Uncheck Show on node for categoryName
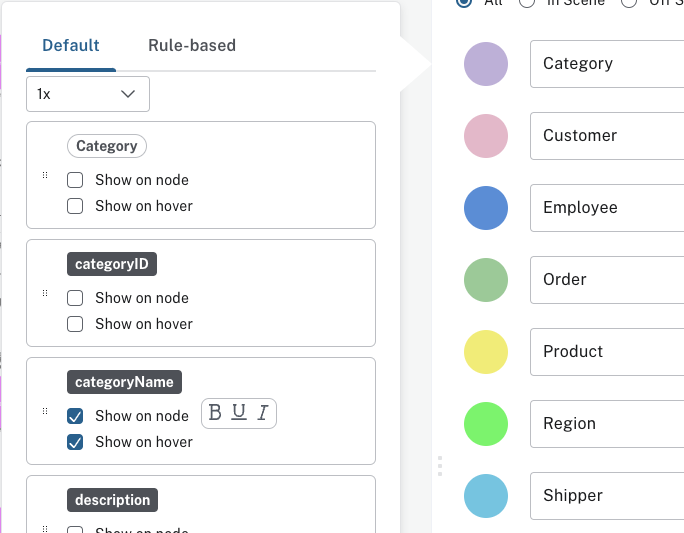 click(x=75, y=416)
